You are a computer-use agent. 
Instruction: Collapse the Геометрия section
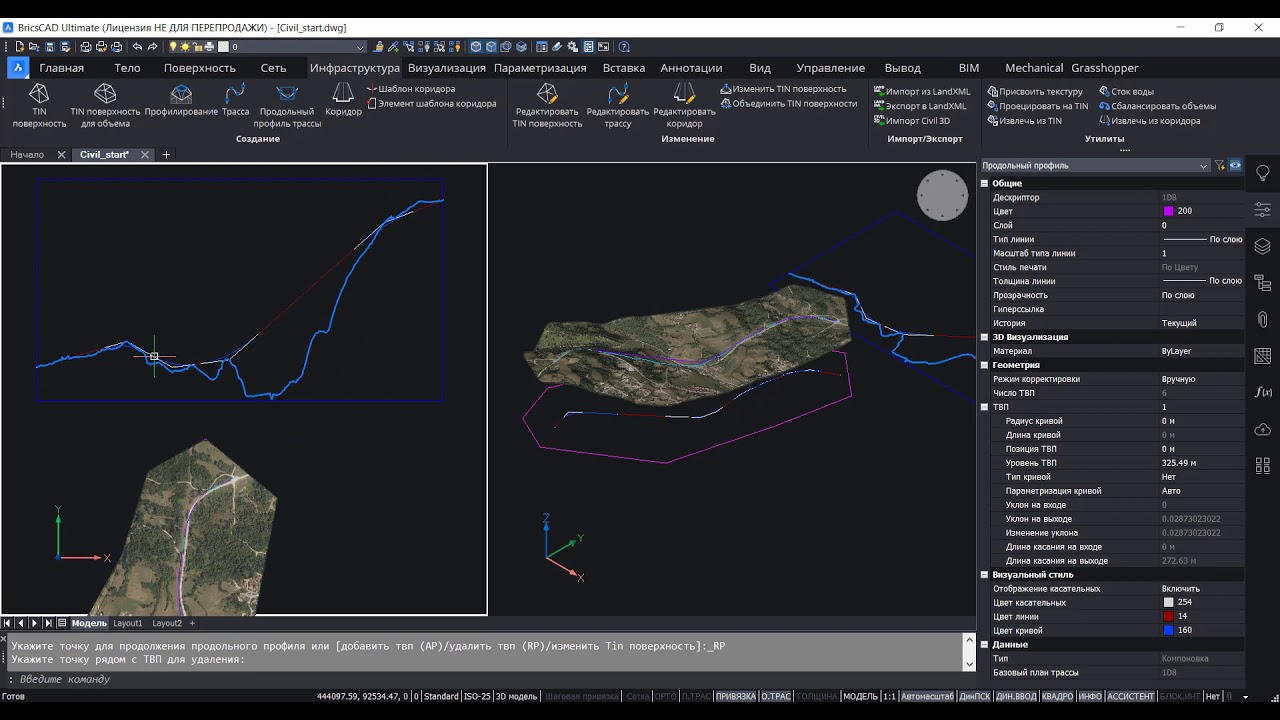click(x=984, y=365)
